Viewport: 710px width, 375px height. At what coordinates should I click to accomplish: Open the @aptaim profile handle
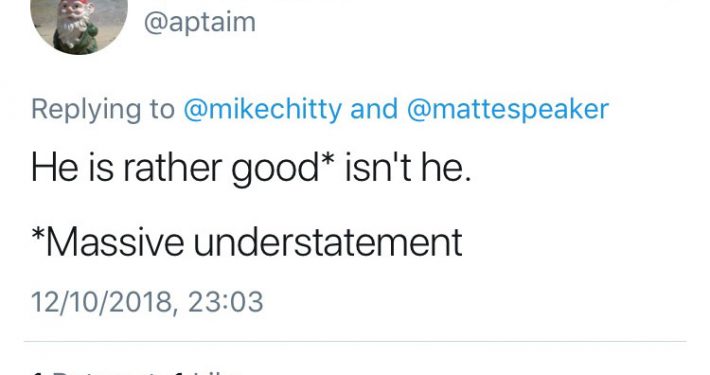click(200, 22)
